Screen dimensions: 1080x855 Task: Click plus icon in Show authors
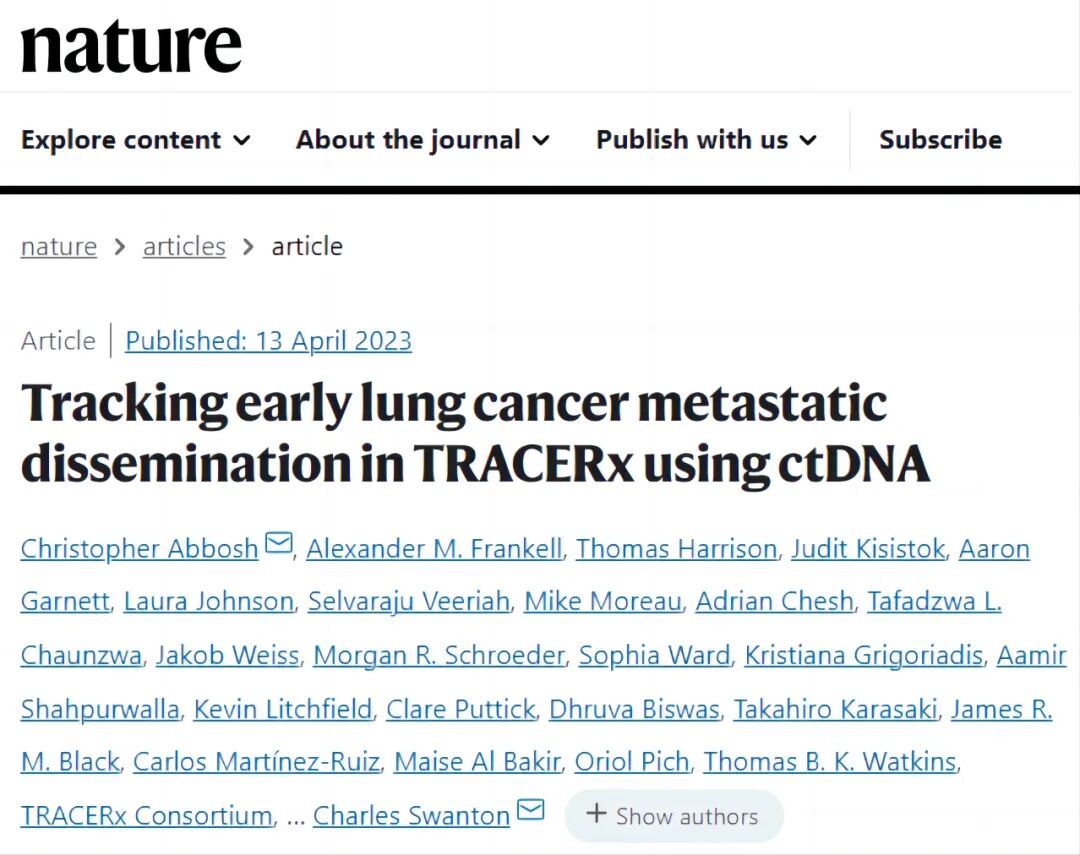596,814
